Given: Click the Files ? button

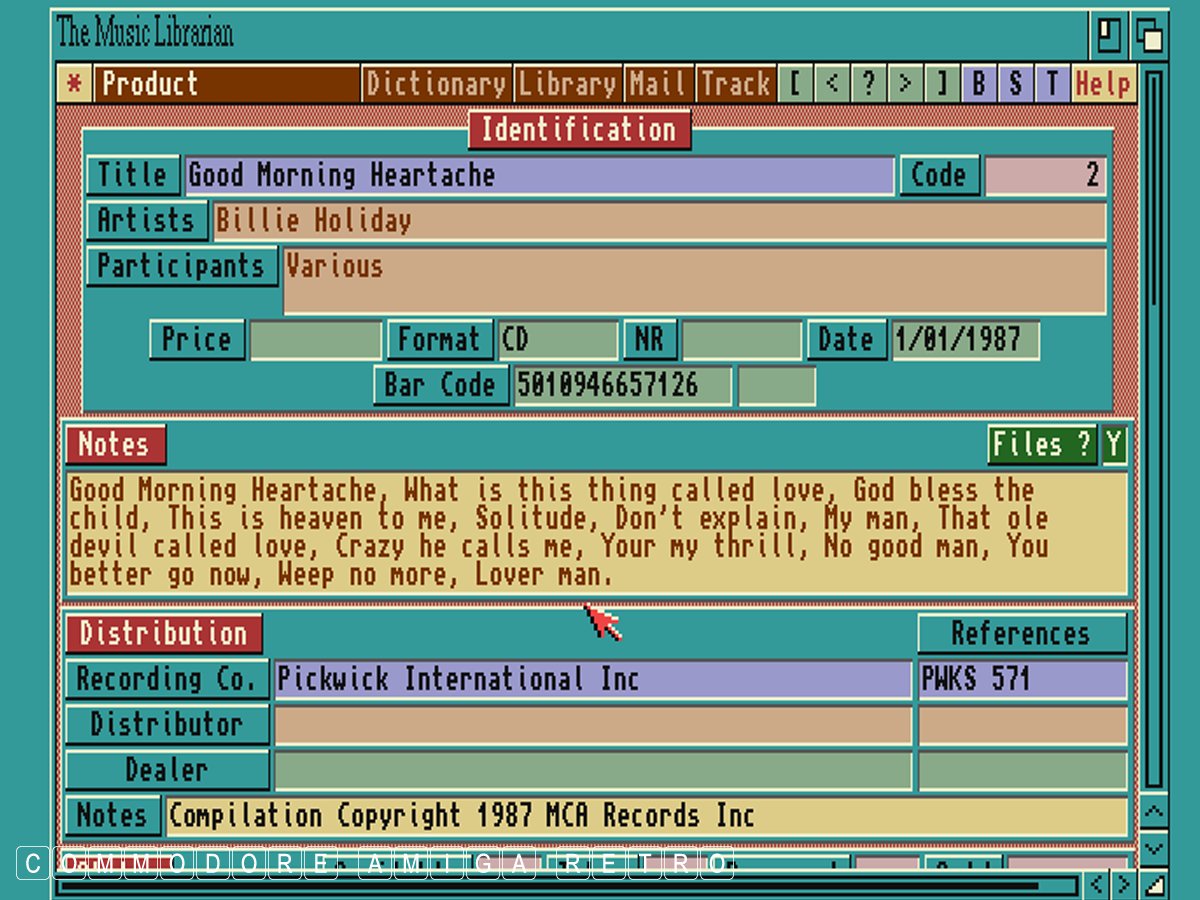Looking at the screenshot, I should [x=1042, y=445].
